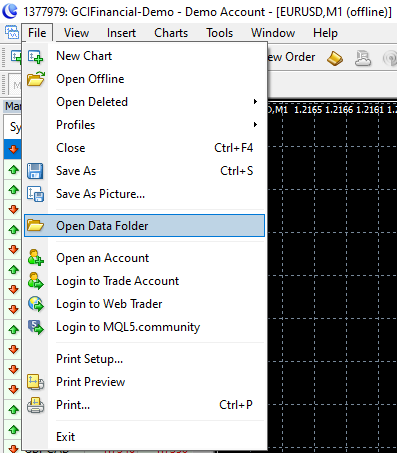Click the Login to Web Trader globe icon
The width and height of the screenshot is (397, 453).
pos(36,304)
